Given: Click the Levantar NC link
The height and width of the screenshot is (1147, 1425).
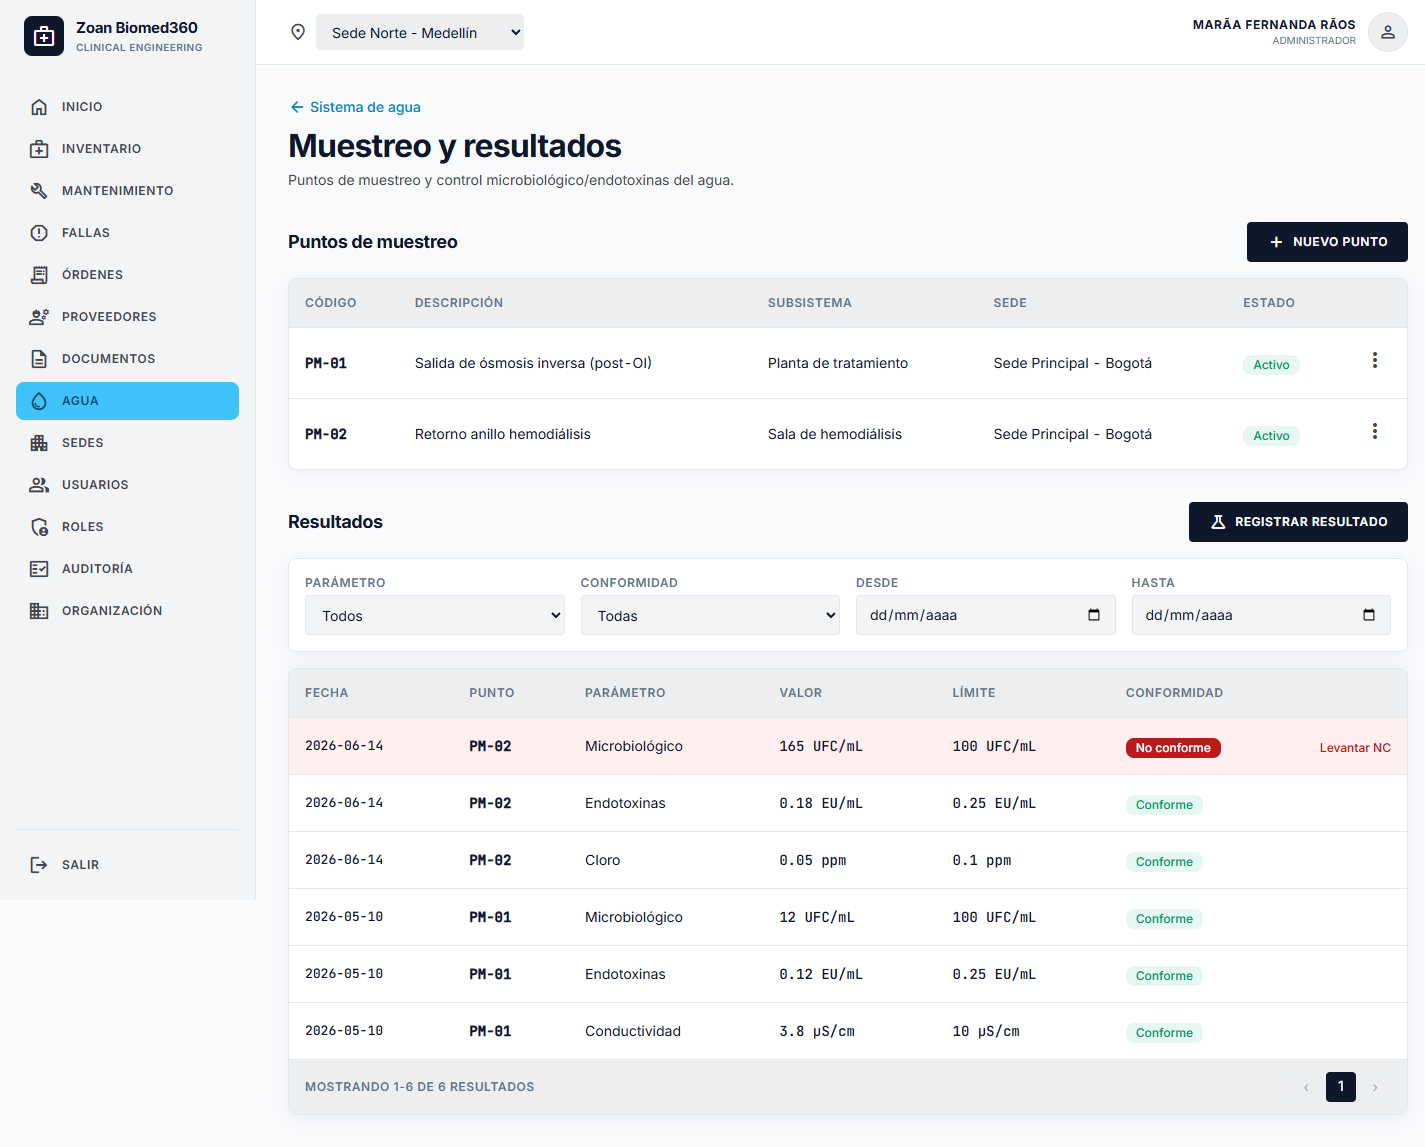Looking at the screenshot, I should pyautogui.click(x=1355, y=748).
